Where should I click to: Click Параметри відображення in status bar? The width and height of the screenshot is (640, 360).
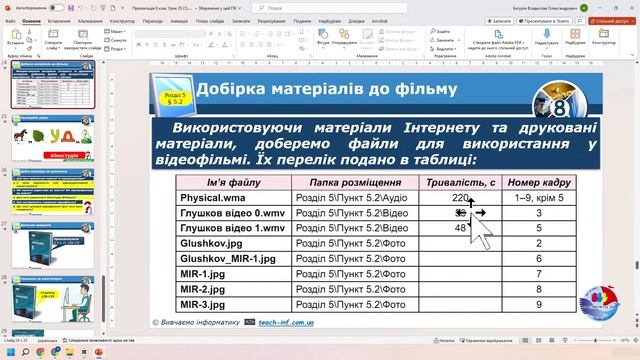click(486, 340)
